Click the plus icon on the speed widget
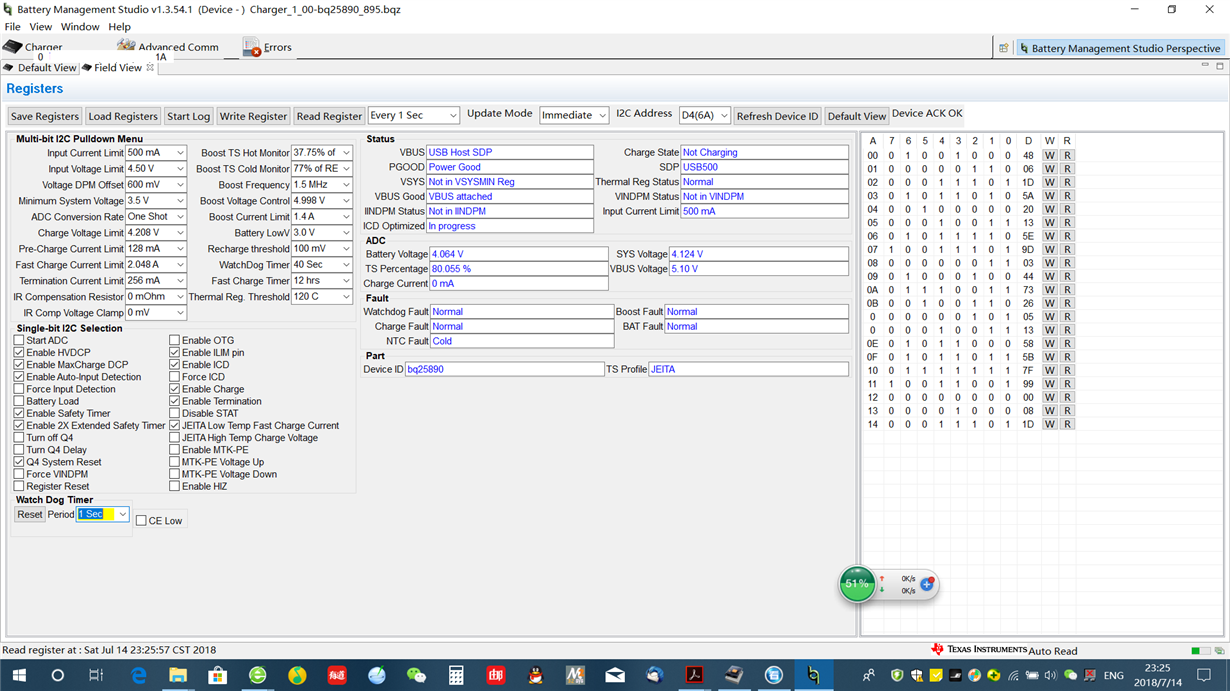Viewport: 1230px width, 691px height. [927, 584]
